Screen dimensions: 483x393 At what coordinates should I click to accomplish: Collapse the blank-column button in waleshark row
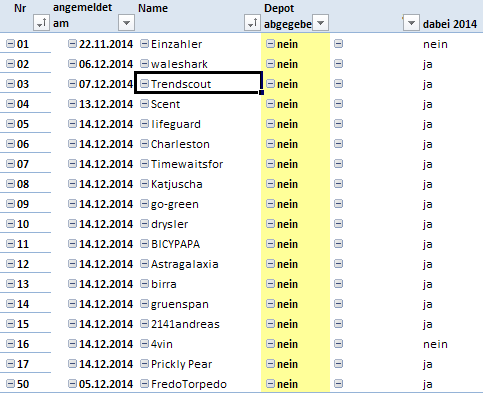(339, 64)
